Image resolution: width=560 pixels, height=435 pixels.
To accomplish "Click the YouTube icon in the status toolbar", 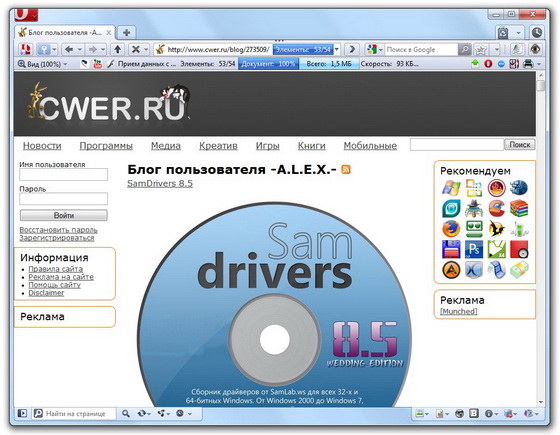I will (x=97, y=64).
